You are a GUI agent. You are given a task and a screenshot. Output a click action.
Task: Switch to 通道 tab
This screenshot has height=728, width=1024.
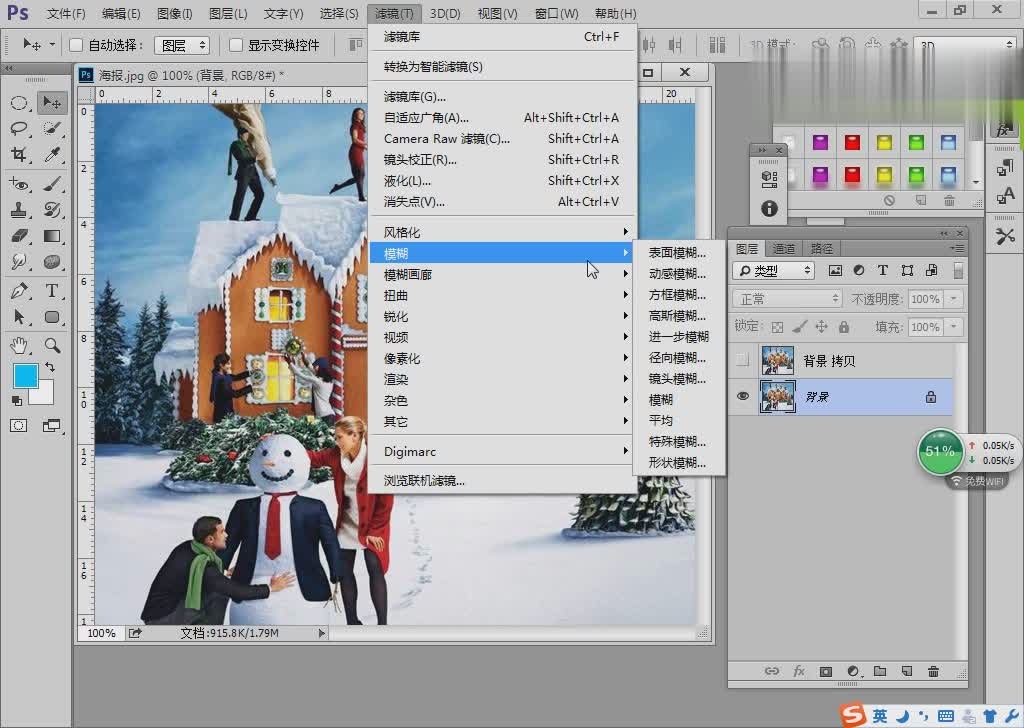[x=784, y=249]
